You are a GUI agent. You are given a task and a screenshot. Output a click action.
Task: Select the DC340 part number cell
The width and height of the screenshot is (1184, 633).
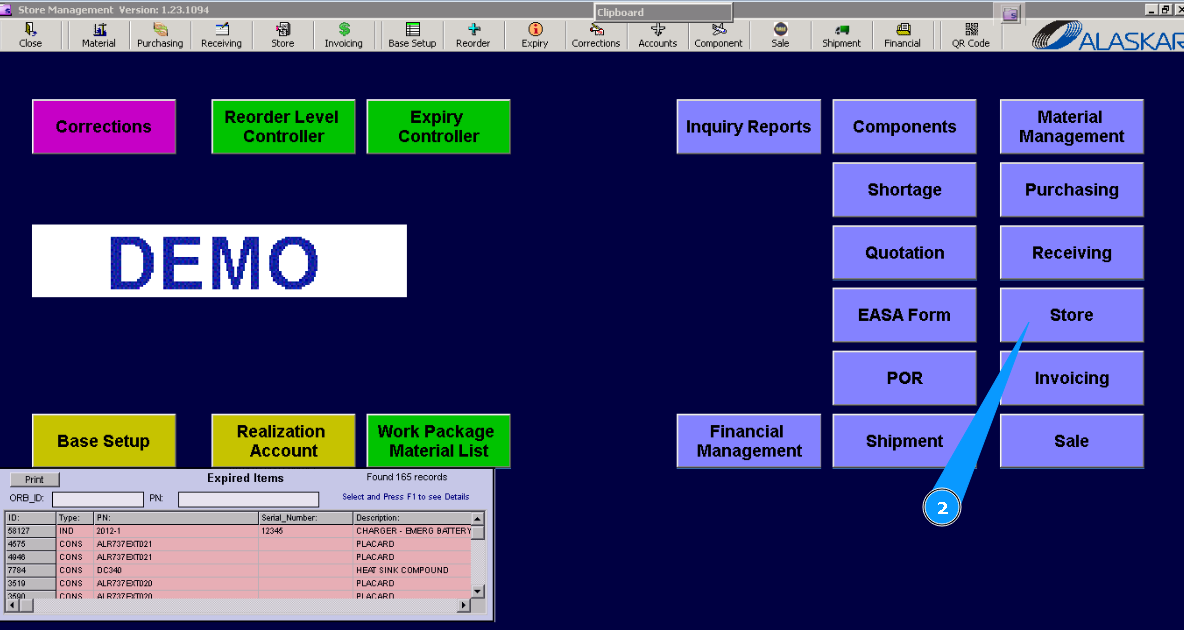pyautogui.click(x=177, y=570)
